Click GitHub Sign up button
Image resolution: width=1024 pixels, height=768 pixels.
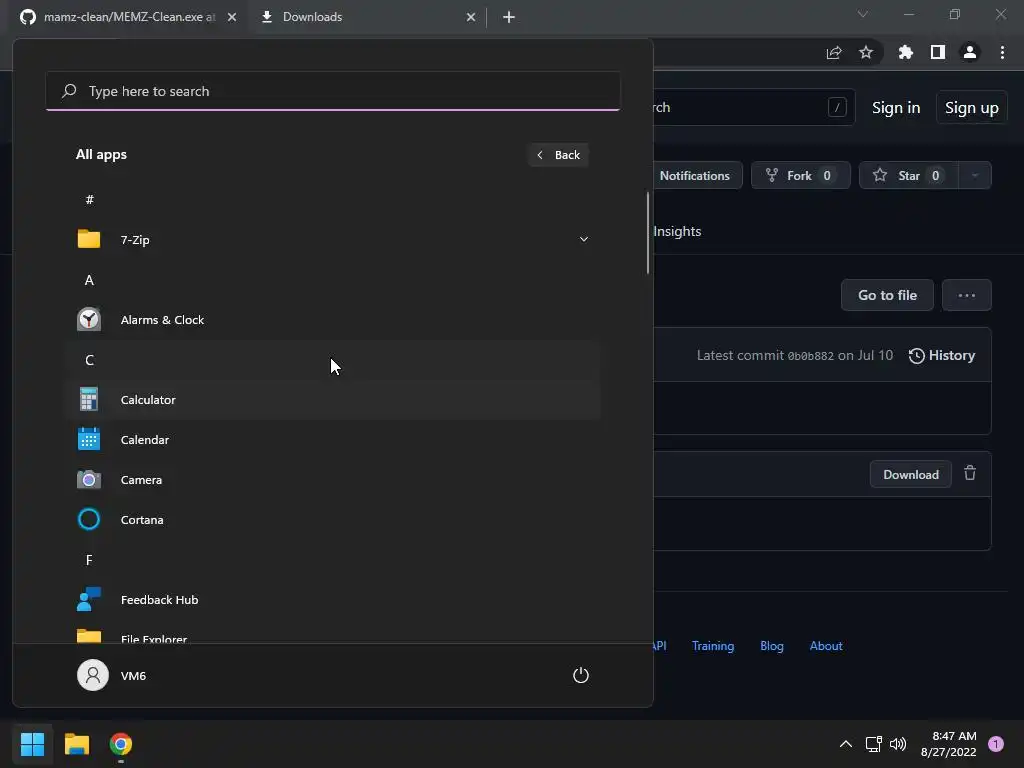[x=972, y=108]
